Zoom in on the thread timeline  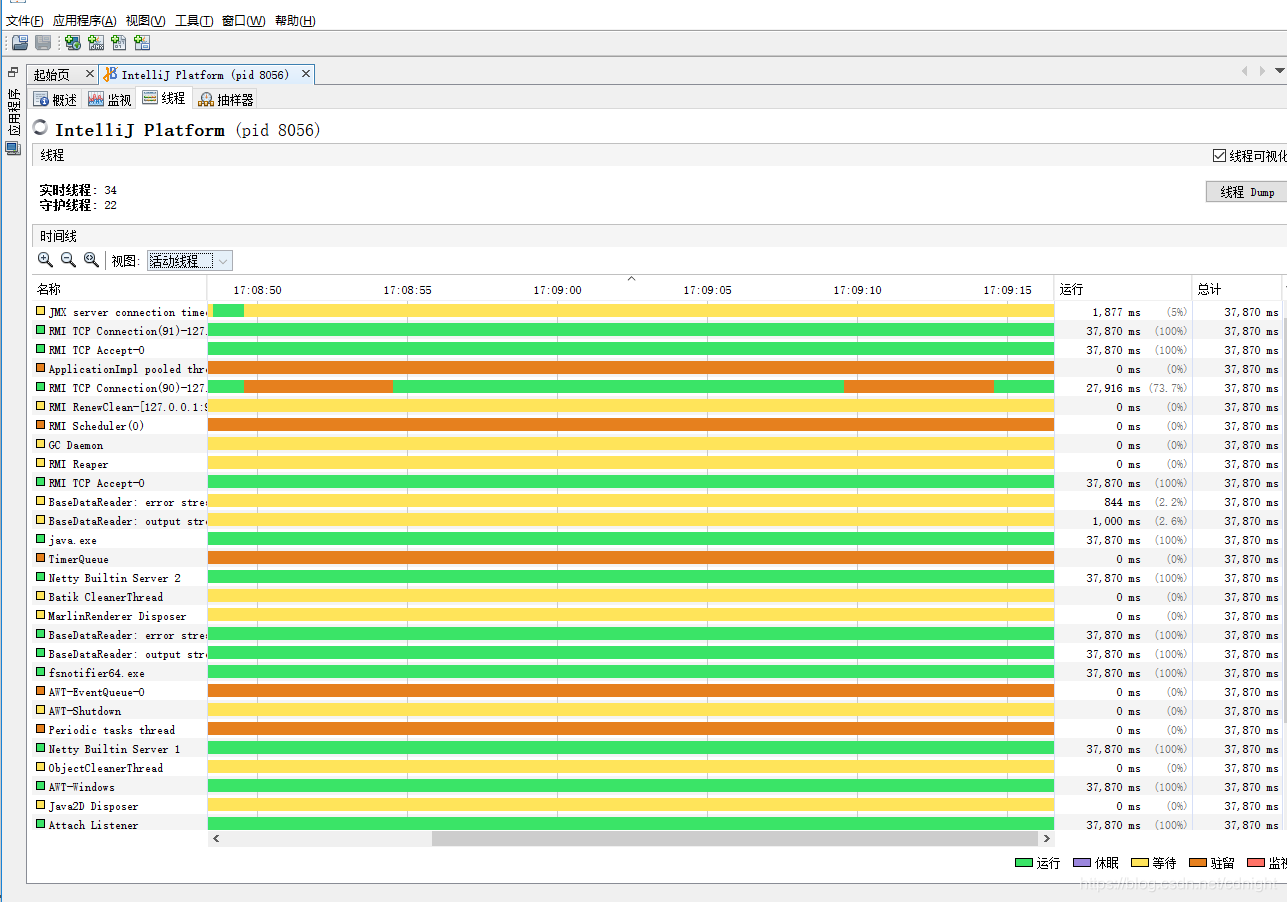tap(45, 260)
